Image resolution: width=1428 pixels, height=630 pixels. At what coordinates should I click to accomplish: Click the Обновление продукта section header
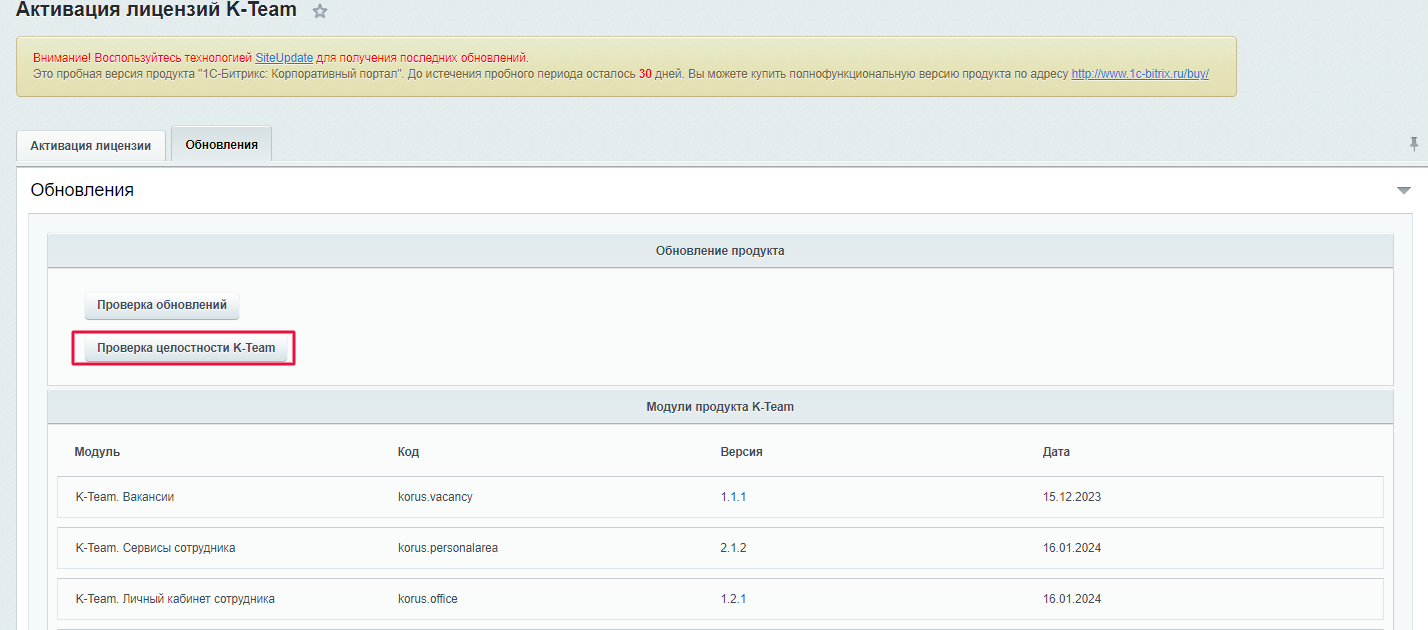click(720, 251)
